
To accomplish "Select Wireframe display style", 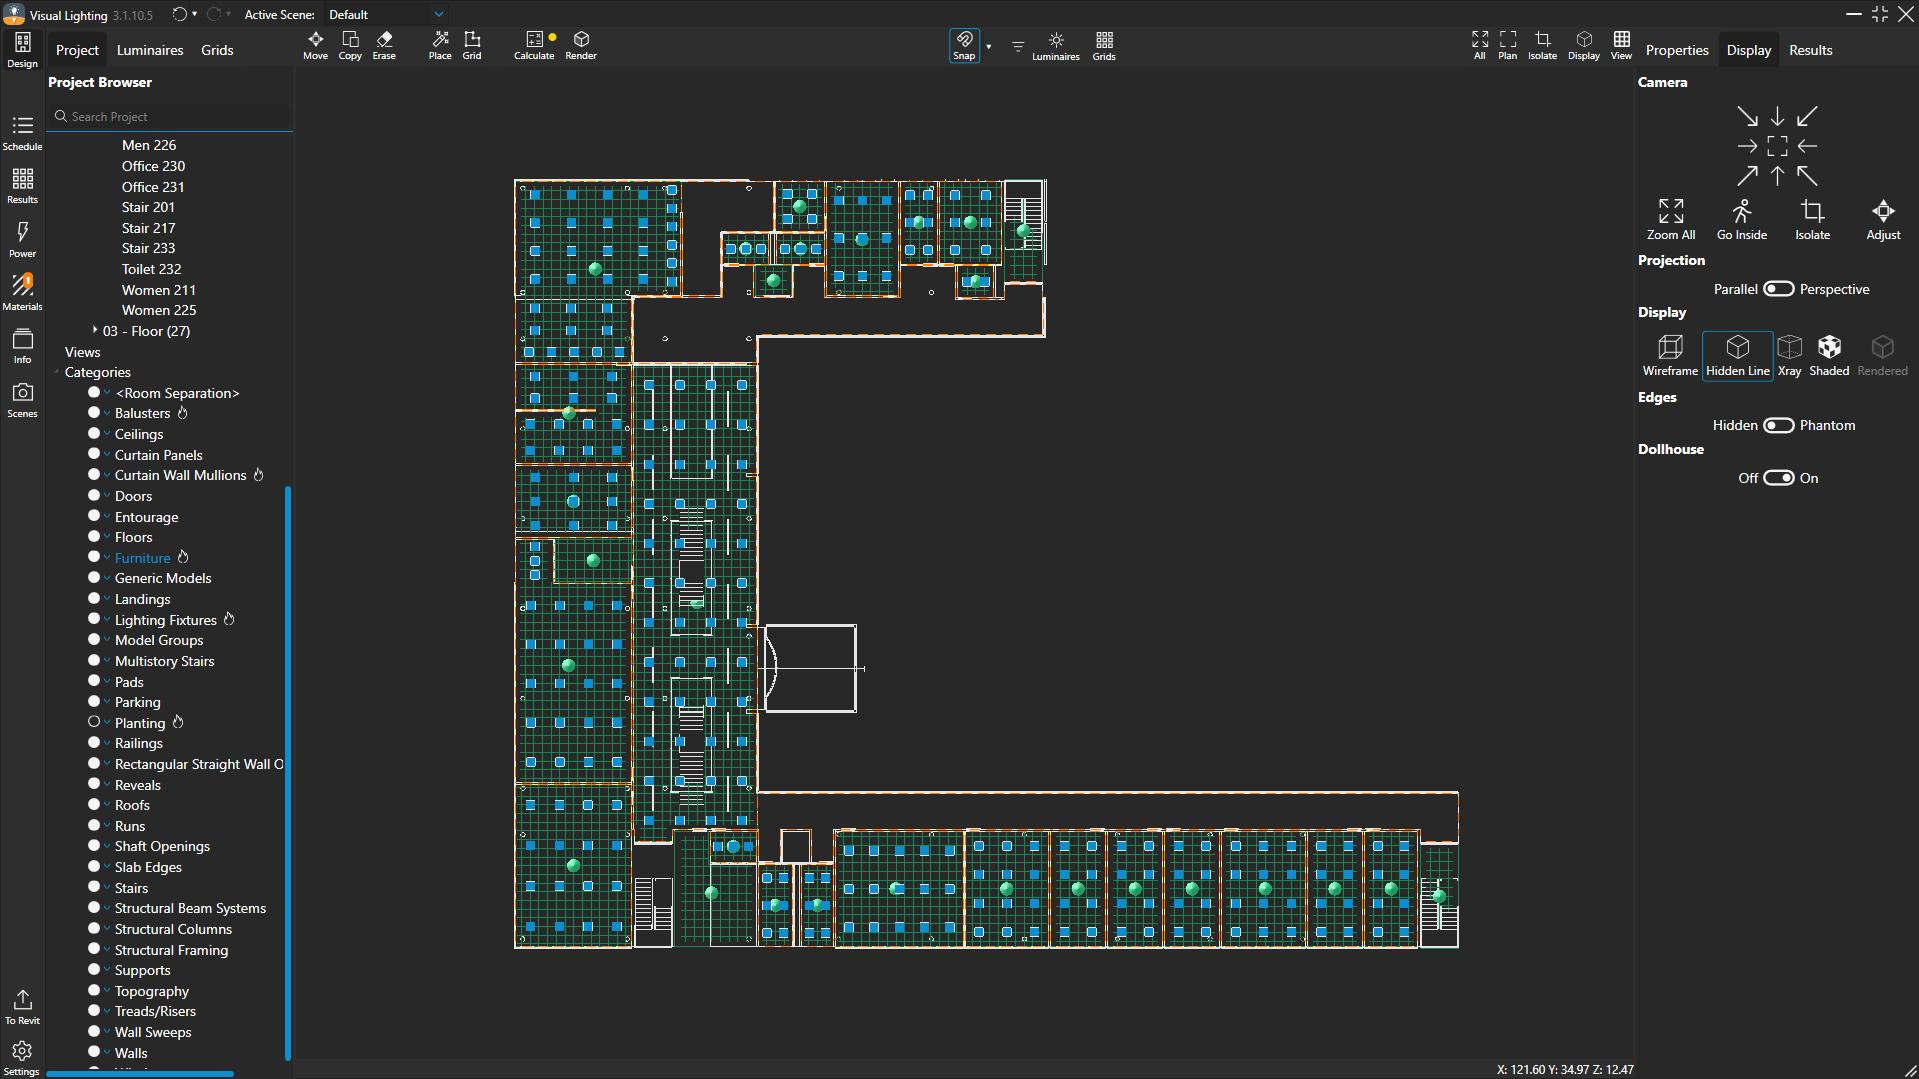I will pyautogui.click(x=1669, y=355).
